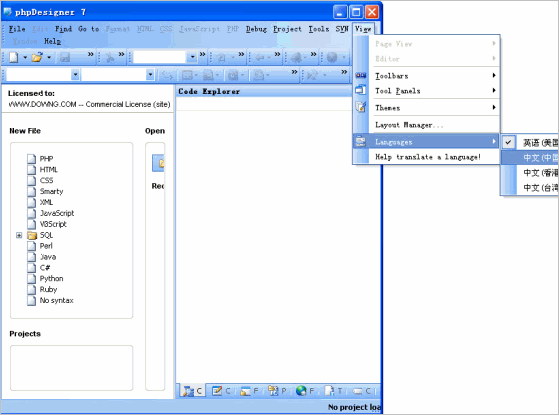Click the greyed Cut scissors icon
This screenshot has height=415, width=559.
pos(110,57)
